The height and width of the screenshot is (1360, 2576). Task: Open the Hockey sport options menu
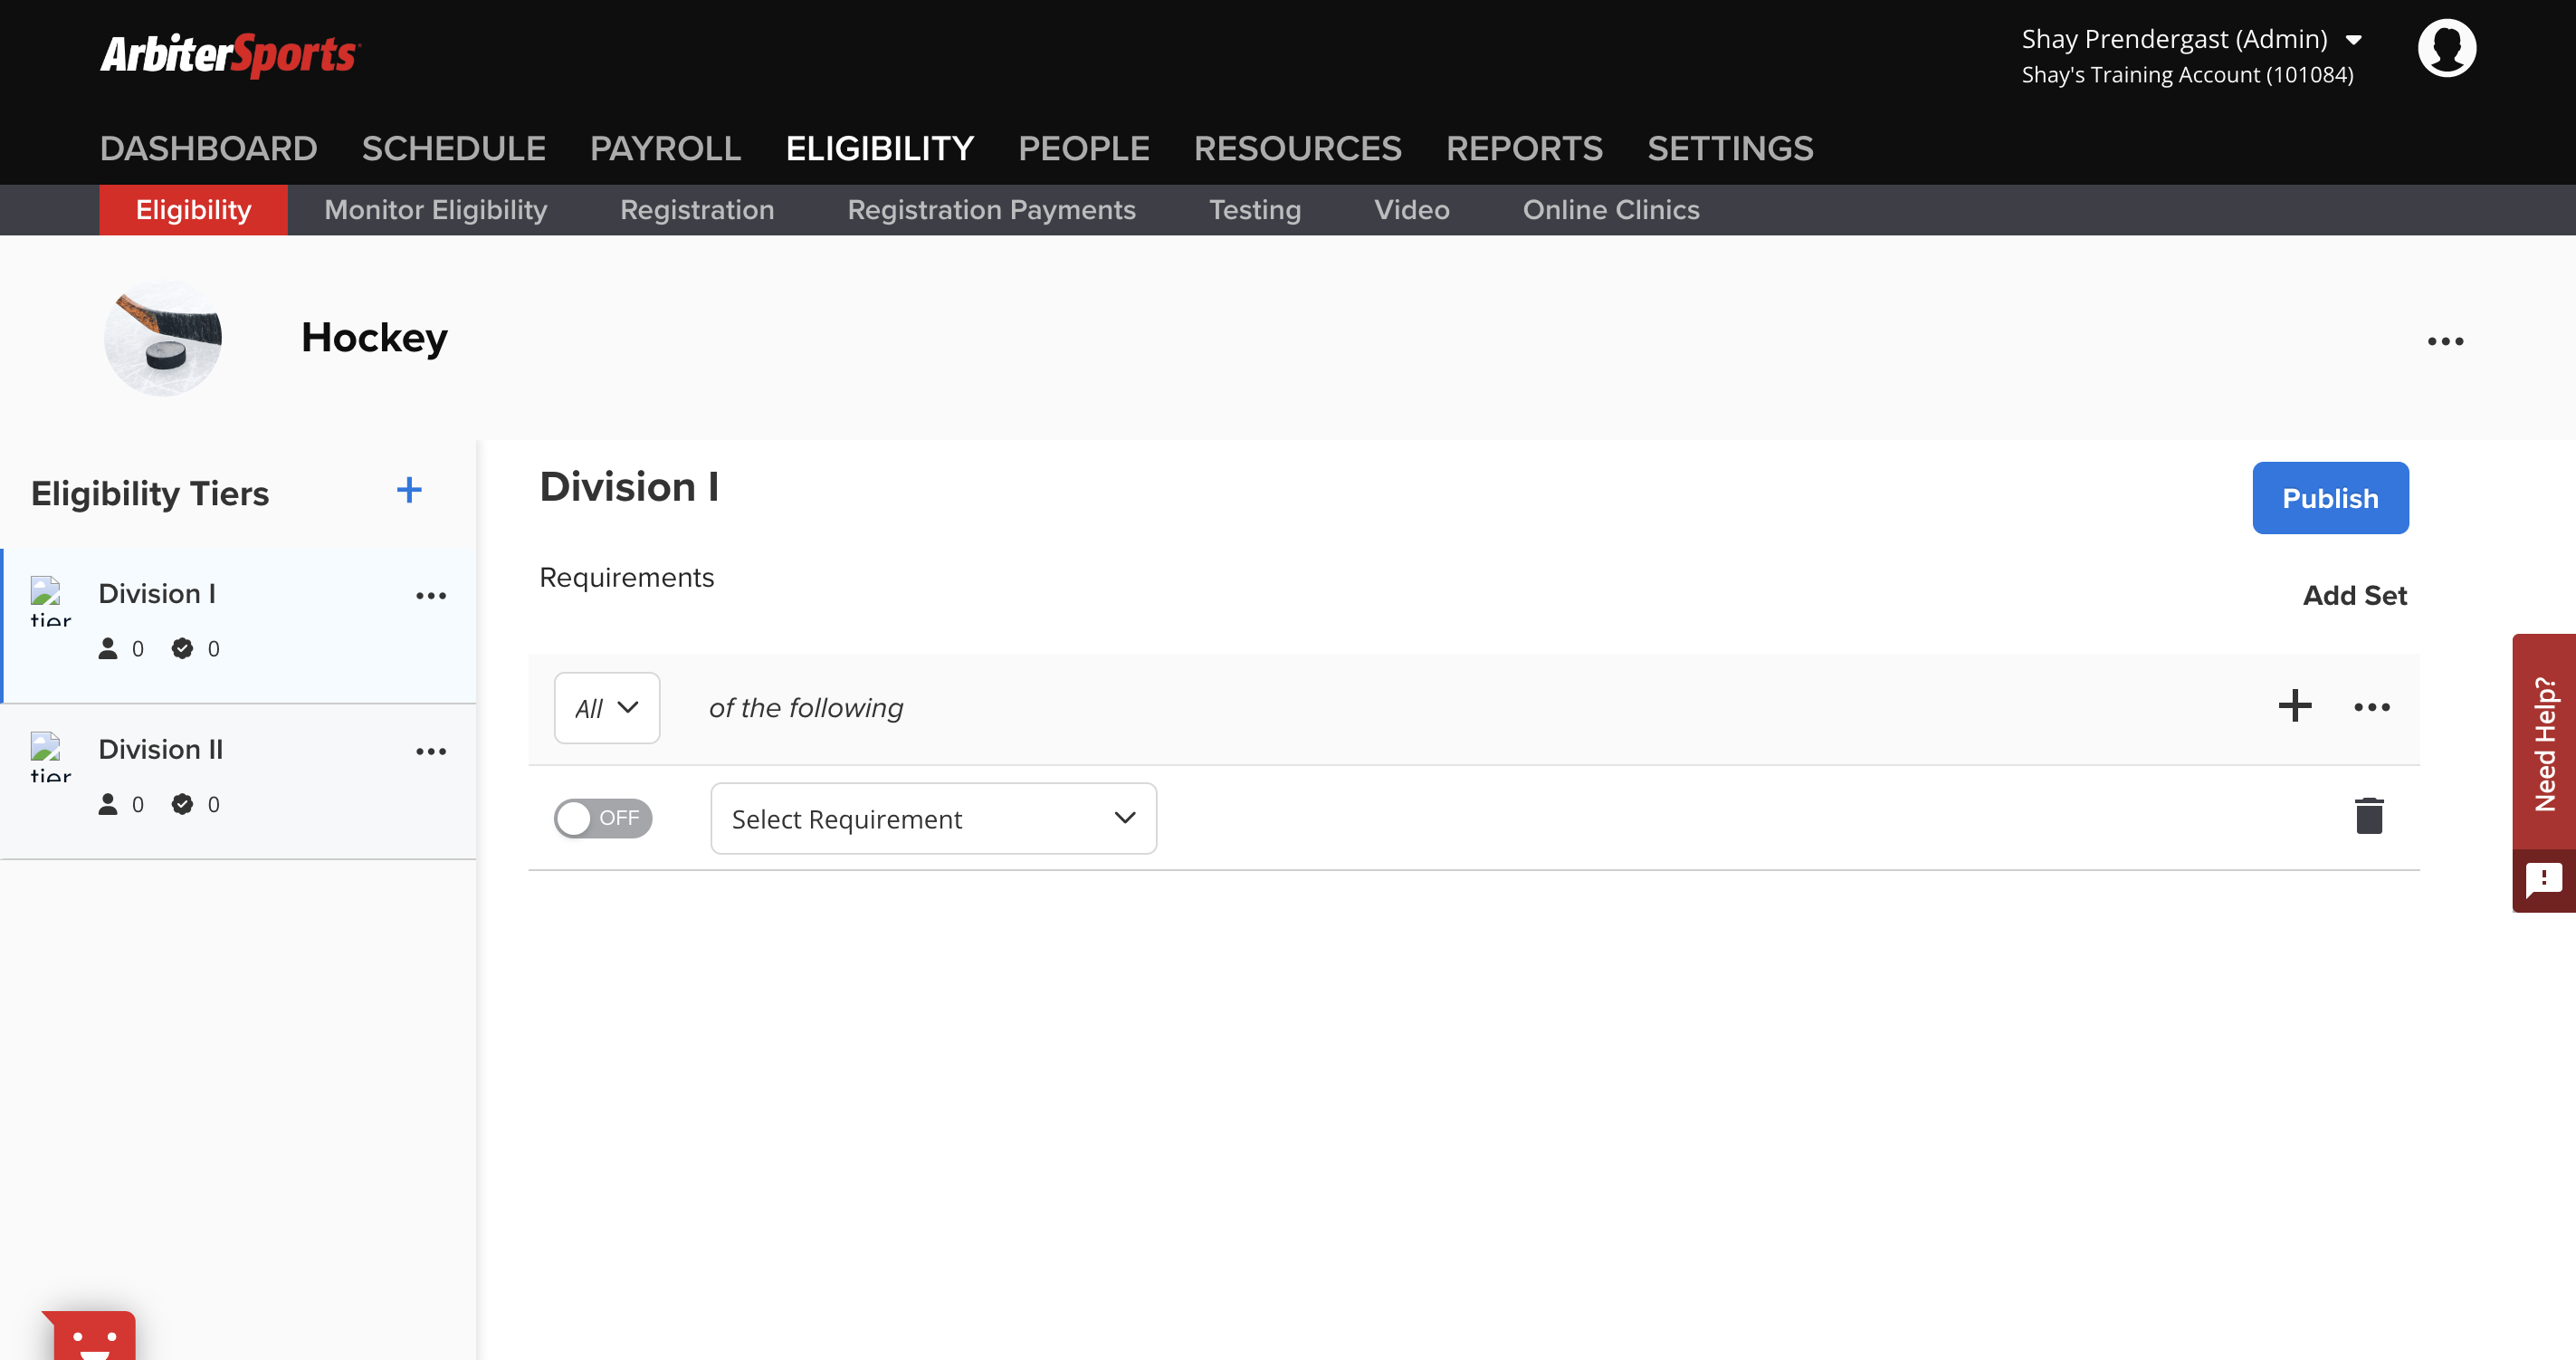[2446, 341]
